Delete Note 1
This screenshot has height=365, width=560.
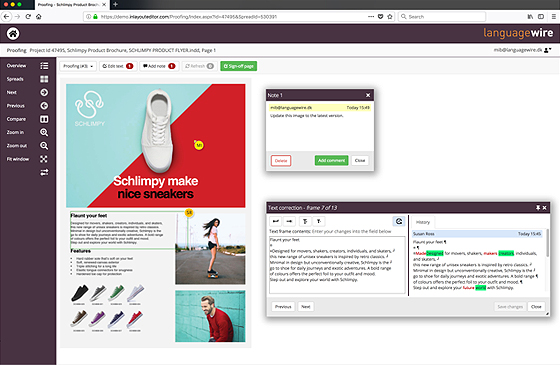pyautogui.click(x=281, y=161)
